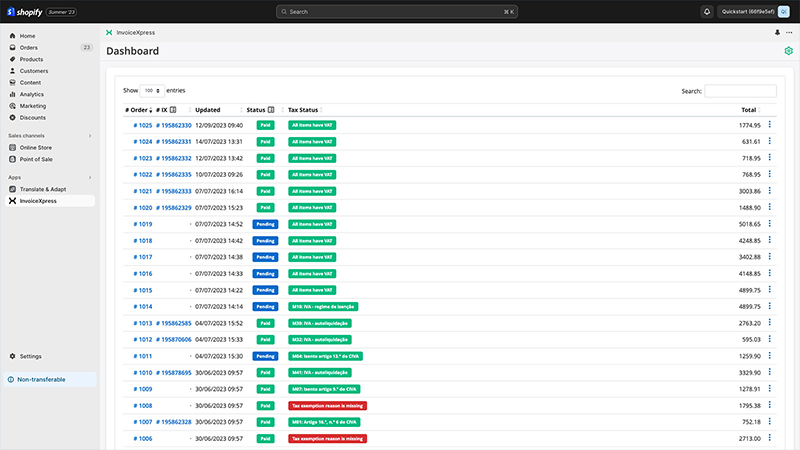The width and height of the screenshot is (800, 450).
Task: Click the Paid badge for order 1023
Action: coord(265,158)
